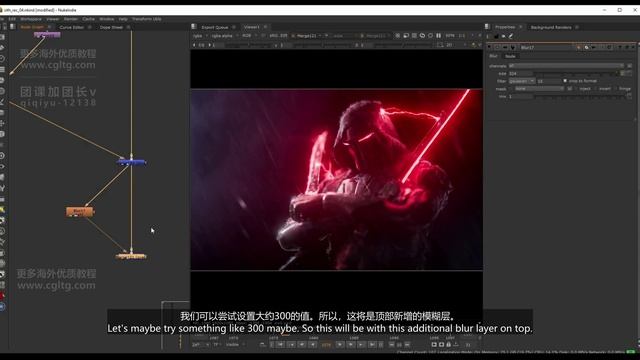Click the pencil icon in Properties toolbar
Image resolution: width=640 pixels, height=360 pixels.
click(x=511, y=36)
